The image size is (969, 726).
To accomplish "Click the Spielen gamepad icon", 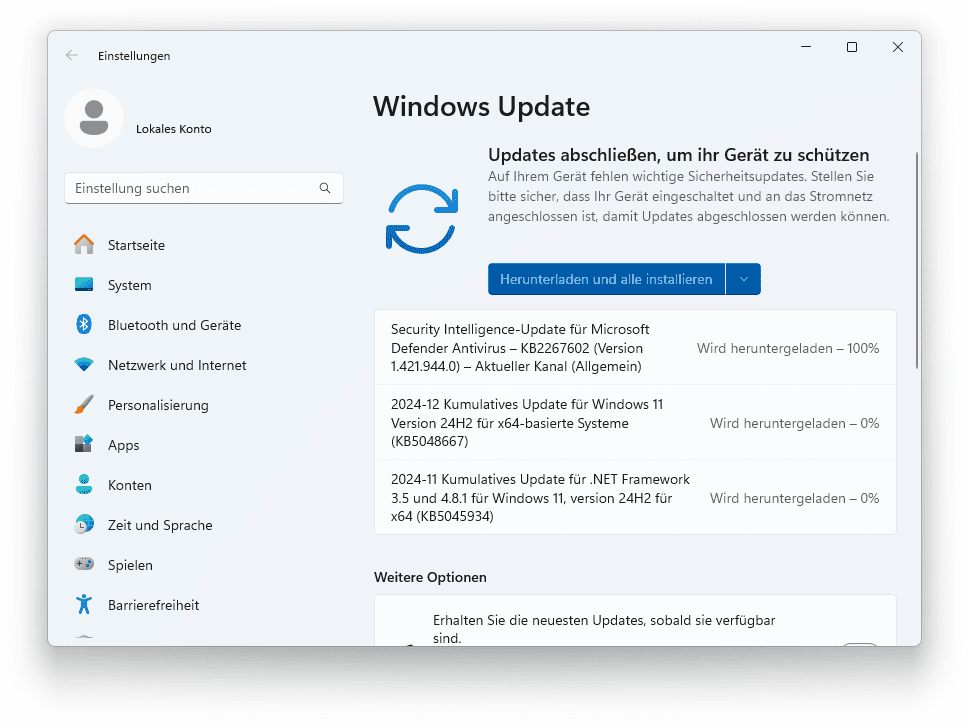I will pyautogui.click(x=84, y=564).
